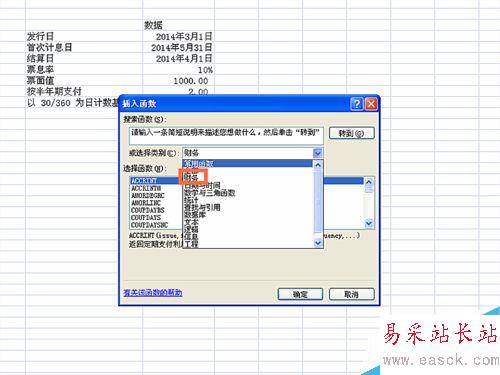Cancel using the 取消 button
500x375 pixels.
tap(352, 294)
